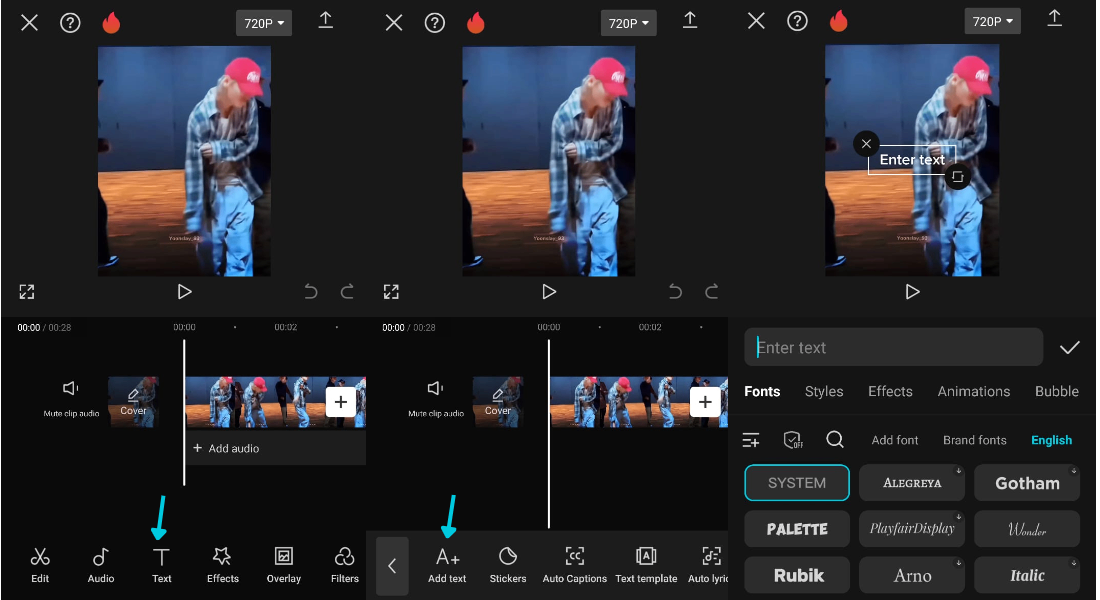Viewport: 1100px width, 600px height.
Task: Open Stickers in middle screen
Action: tap(508, 565)
